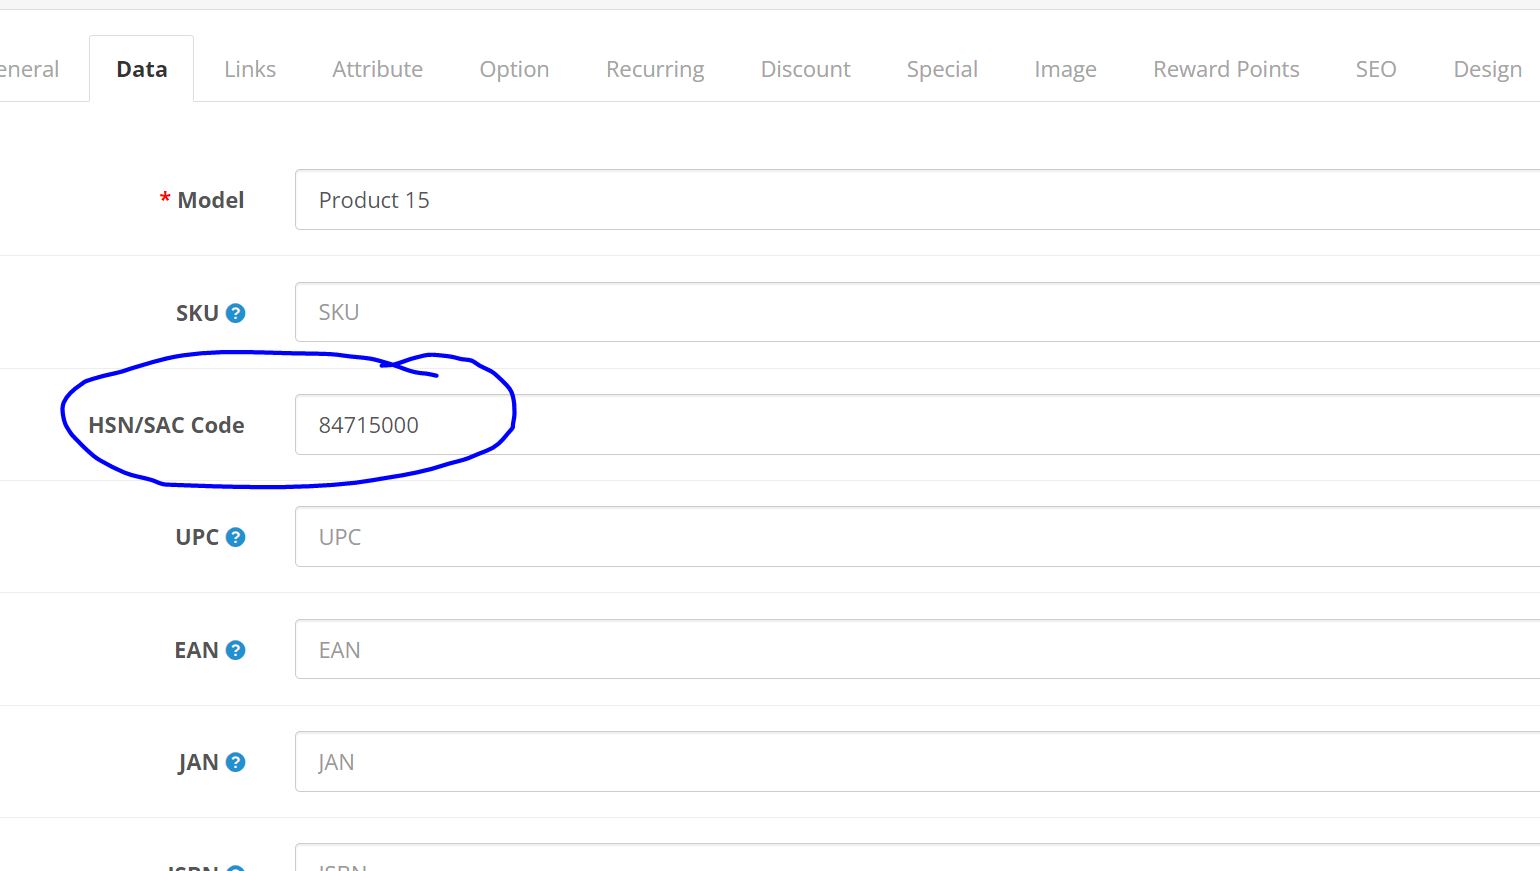Go to the Option tab
The height and width of the screenshot is (871, 1540).
tap(514, 69)
